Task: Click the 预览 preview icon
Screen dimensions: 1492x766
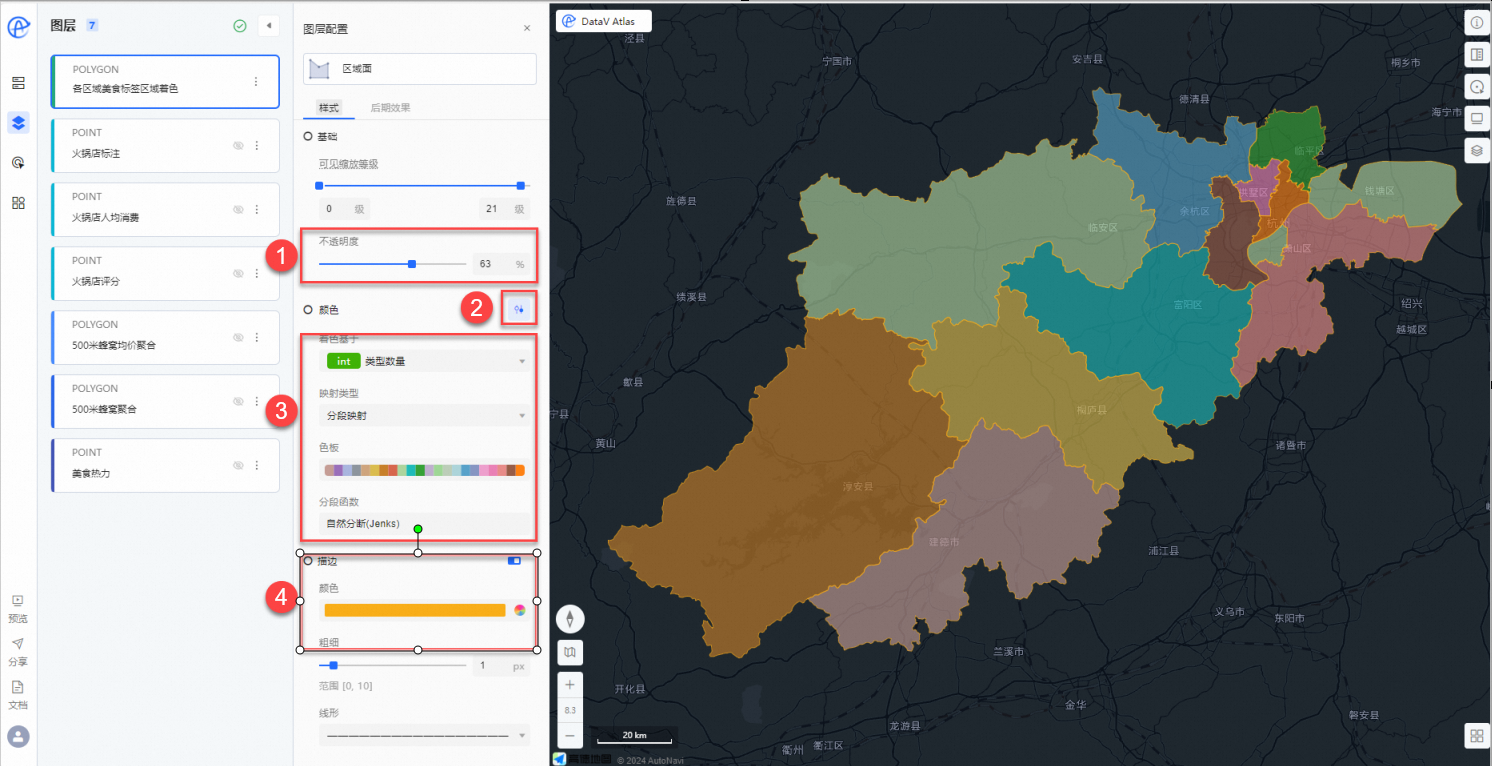Action: (18, 601)
